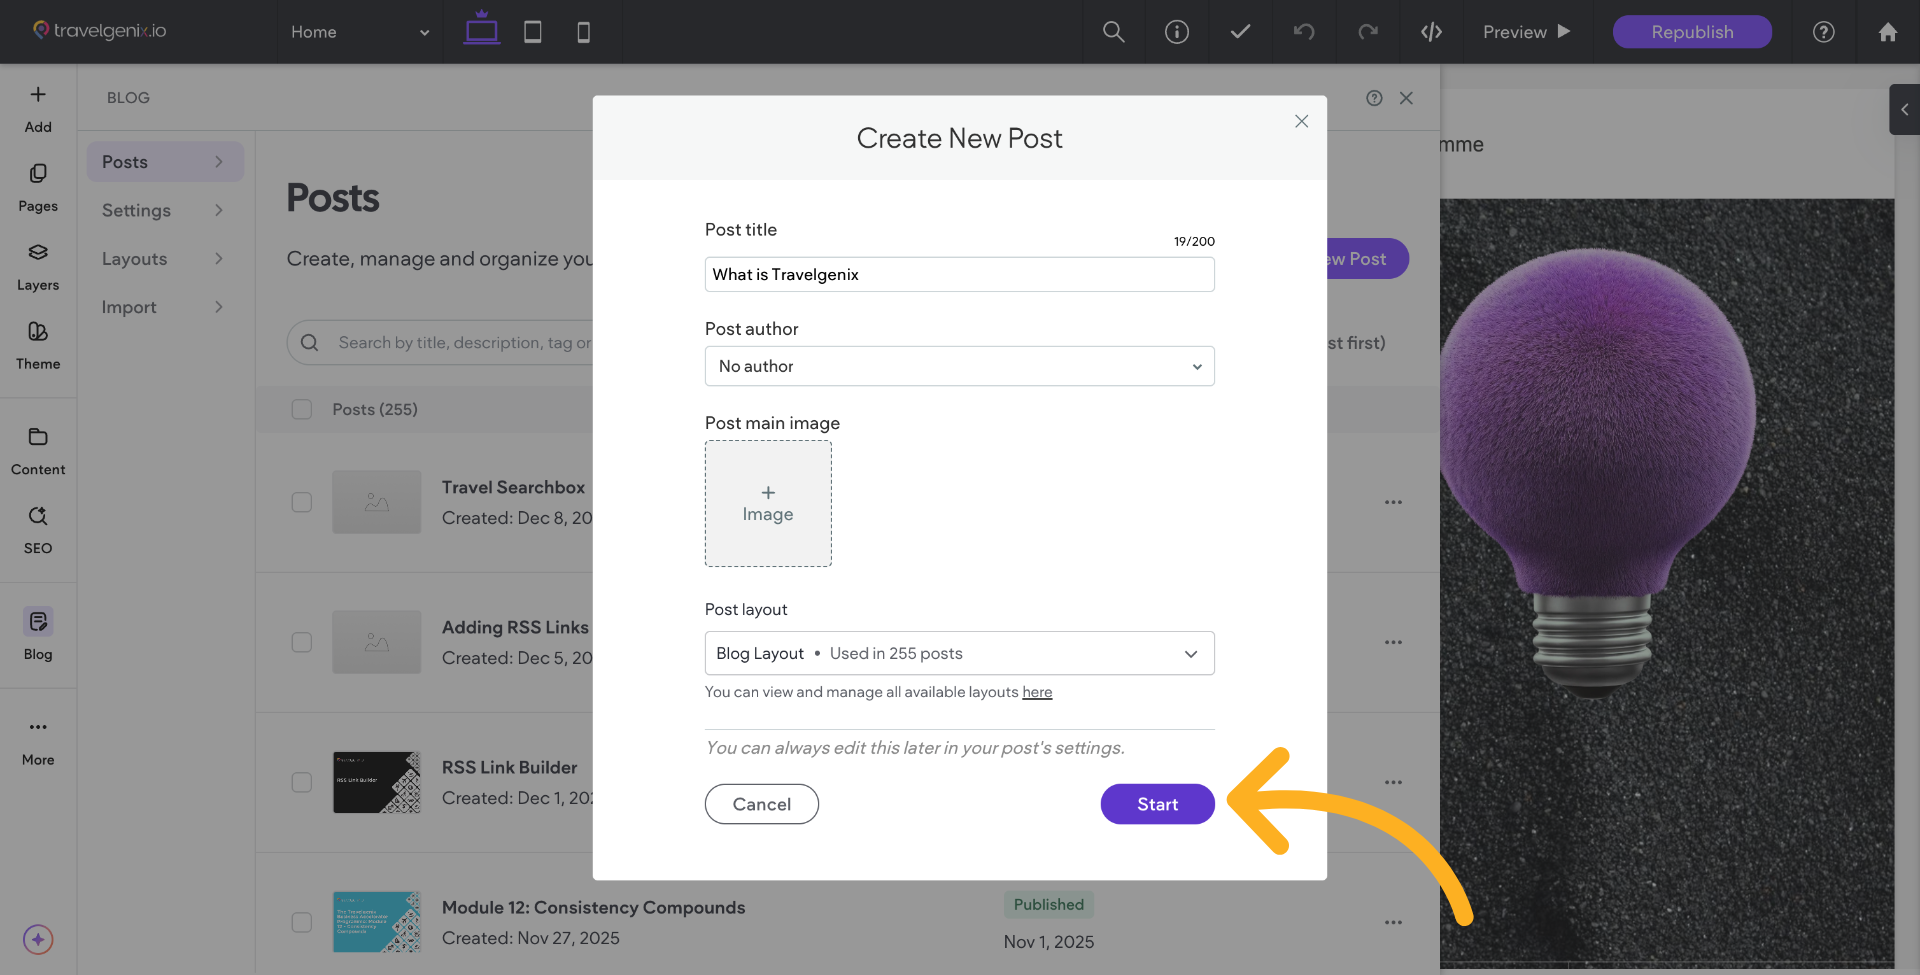
Task: Click the undo arrow icon
Action: point(1304,32)
